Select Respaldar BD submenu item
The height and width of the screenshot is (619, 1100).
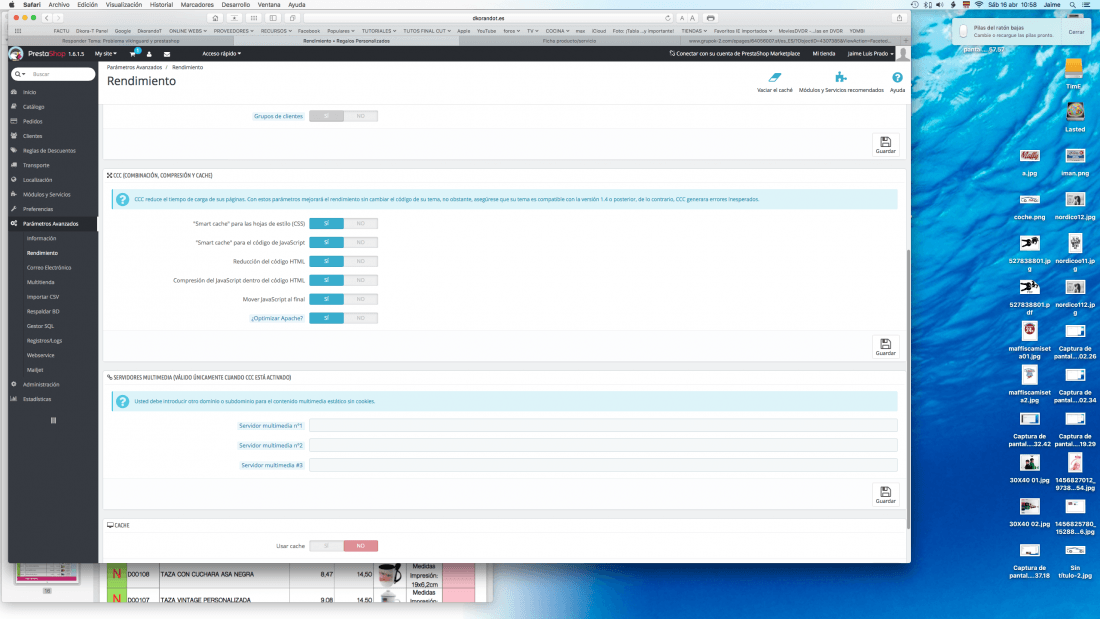click(x=43, y=311)
